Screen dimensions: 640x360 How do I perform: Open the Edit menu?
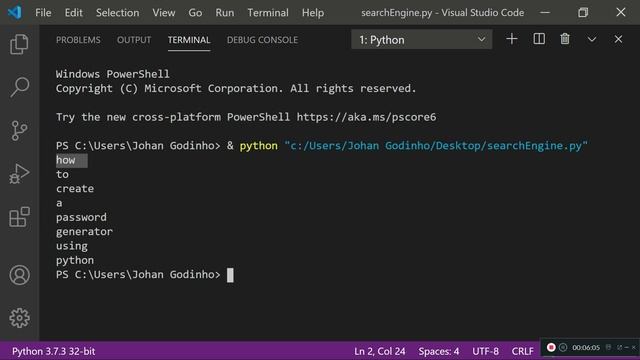click(73, 13)
